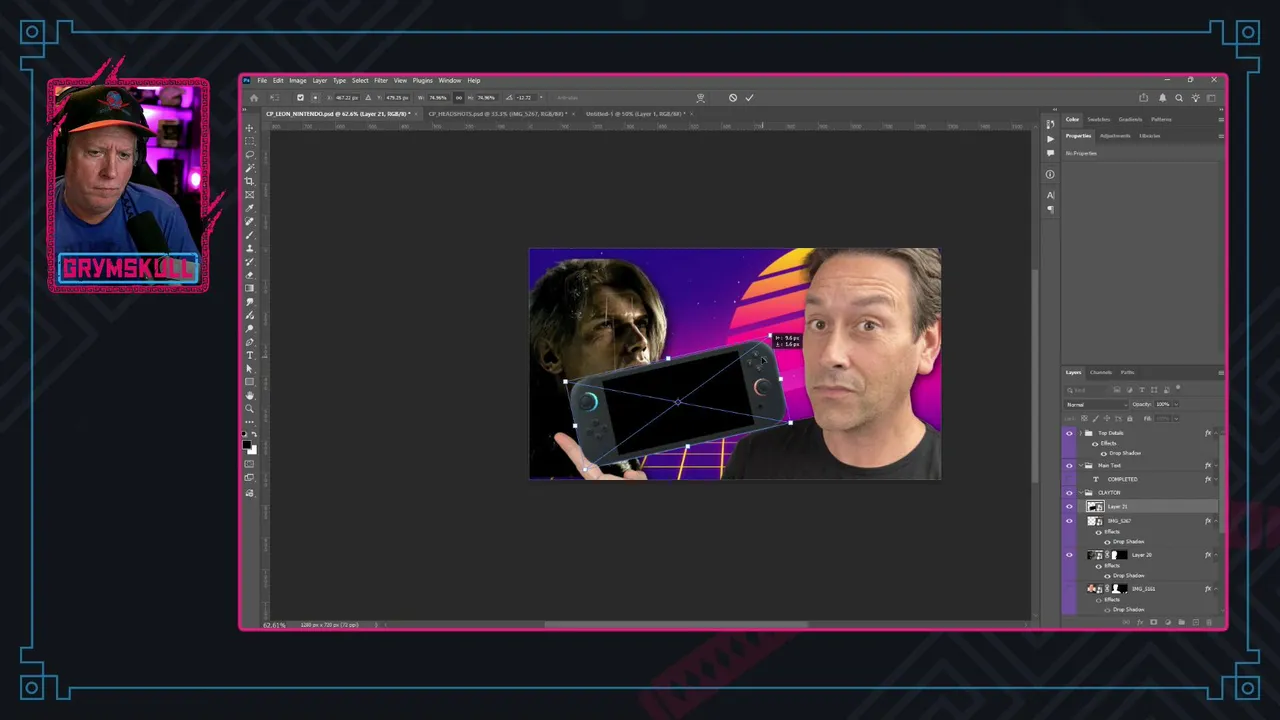Click the Add layer mask icon
Image resolution: width=1280 pixels, height=720 pixels.
[x=1154, y=622]
